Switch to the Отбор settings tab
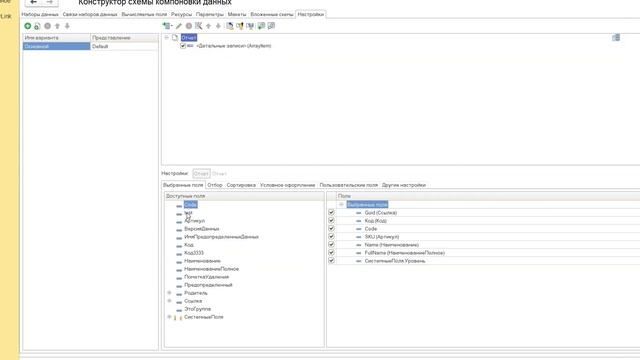This screenshot has width=640, height=360. [x=215, y=185]
